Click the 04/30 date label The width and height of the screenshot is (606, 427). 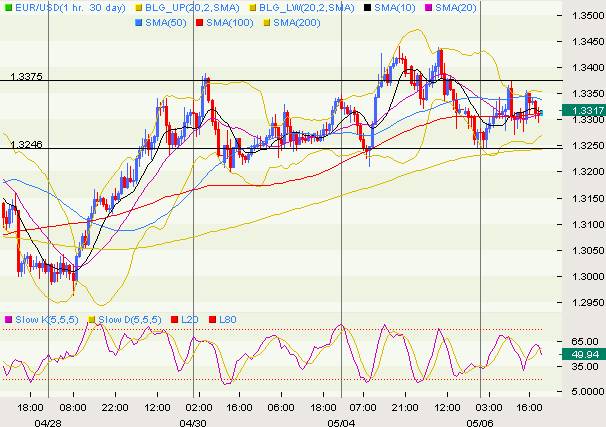(x=193, y=423)
